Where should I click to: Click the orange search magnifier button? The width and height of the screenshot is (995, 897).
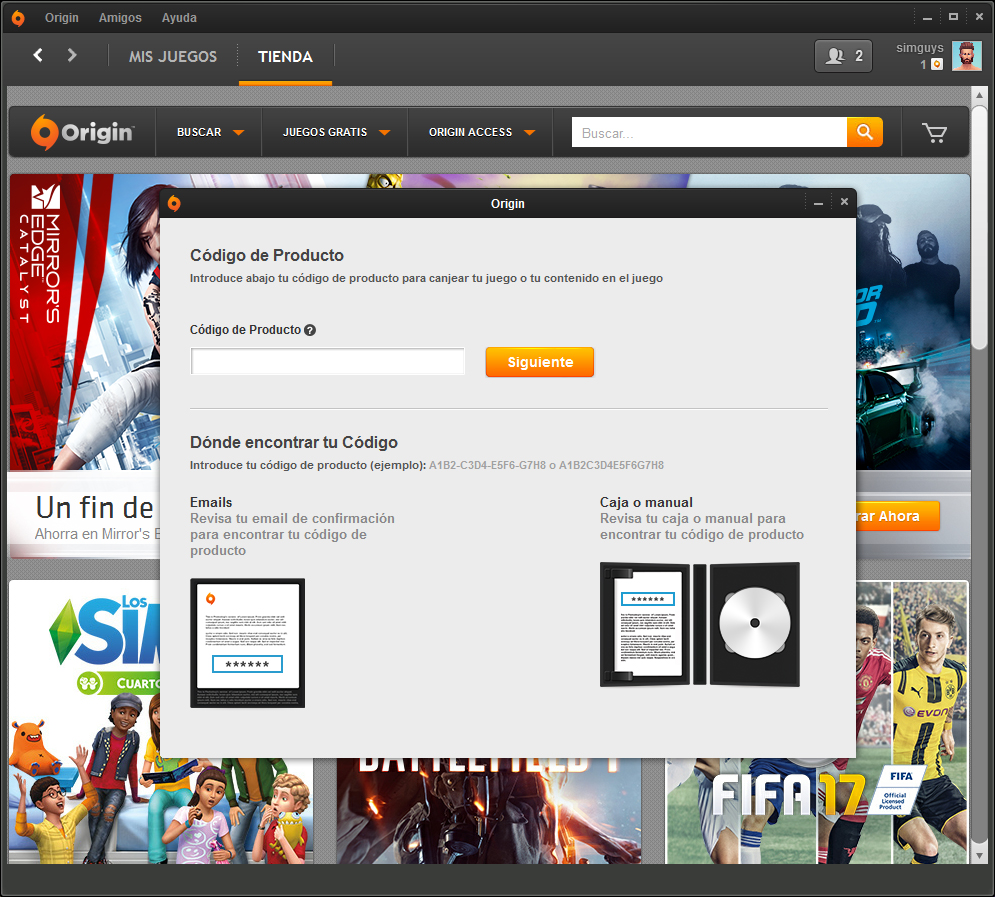pyautogui.click(x=864, y=132)
